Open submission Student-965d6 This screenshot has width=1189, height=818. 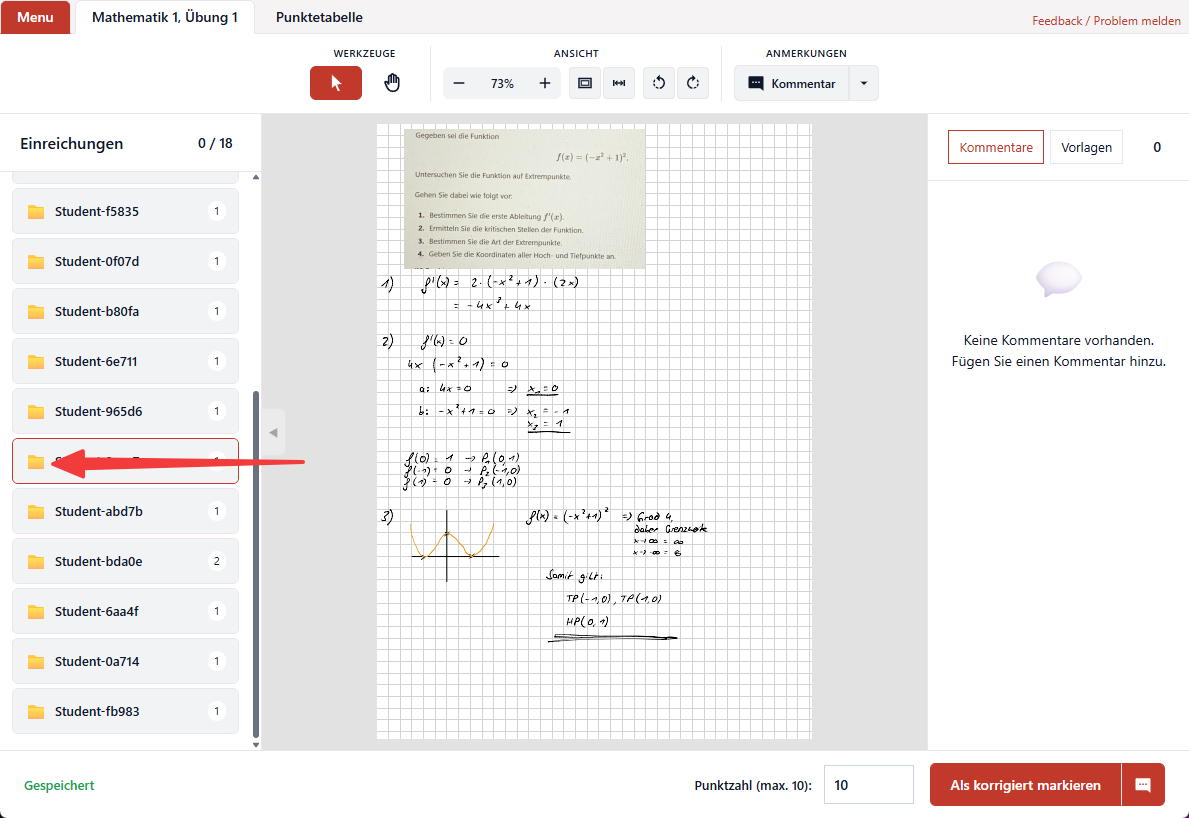click(125, 412)
